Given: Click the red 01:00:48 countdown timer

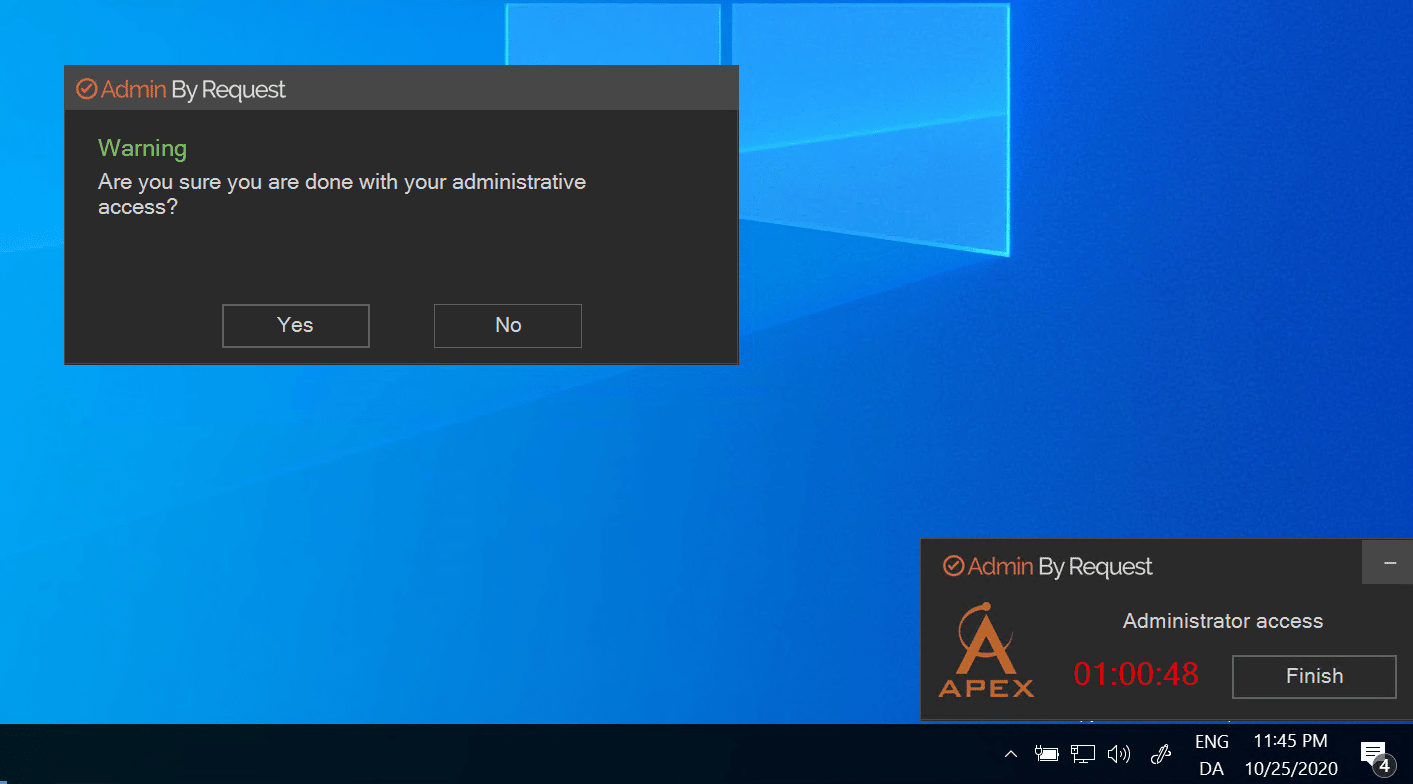Looking at the screenshot, I should click(1136, 675).
